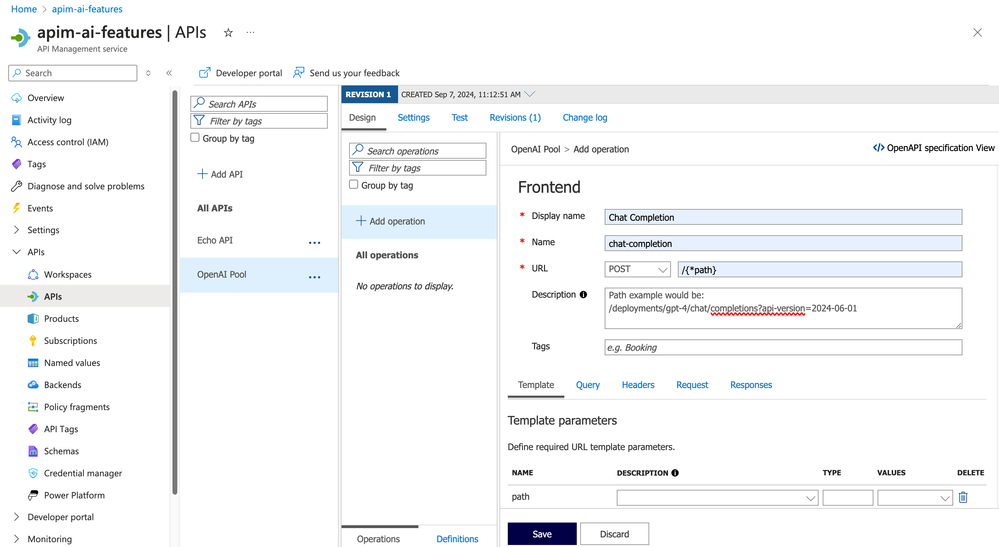Open the ellipsis menu for Echo API
This screenshot has height=547, width=999.
(314, 243)
